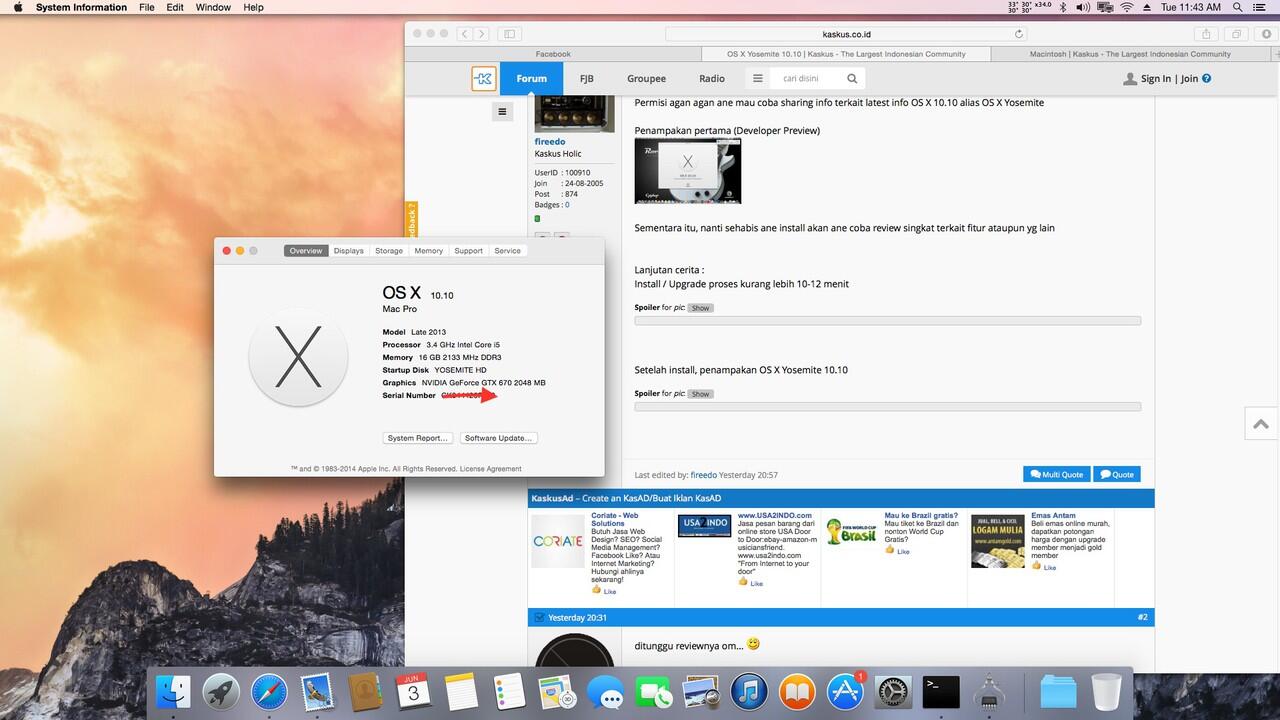Viewport: 1280px width, 720px height.
Task: Open Launchpad from the Dock
Action: click(221, 692)
